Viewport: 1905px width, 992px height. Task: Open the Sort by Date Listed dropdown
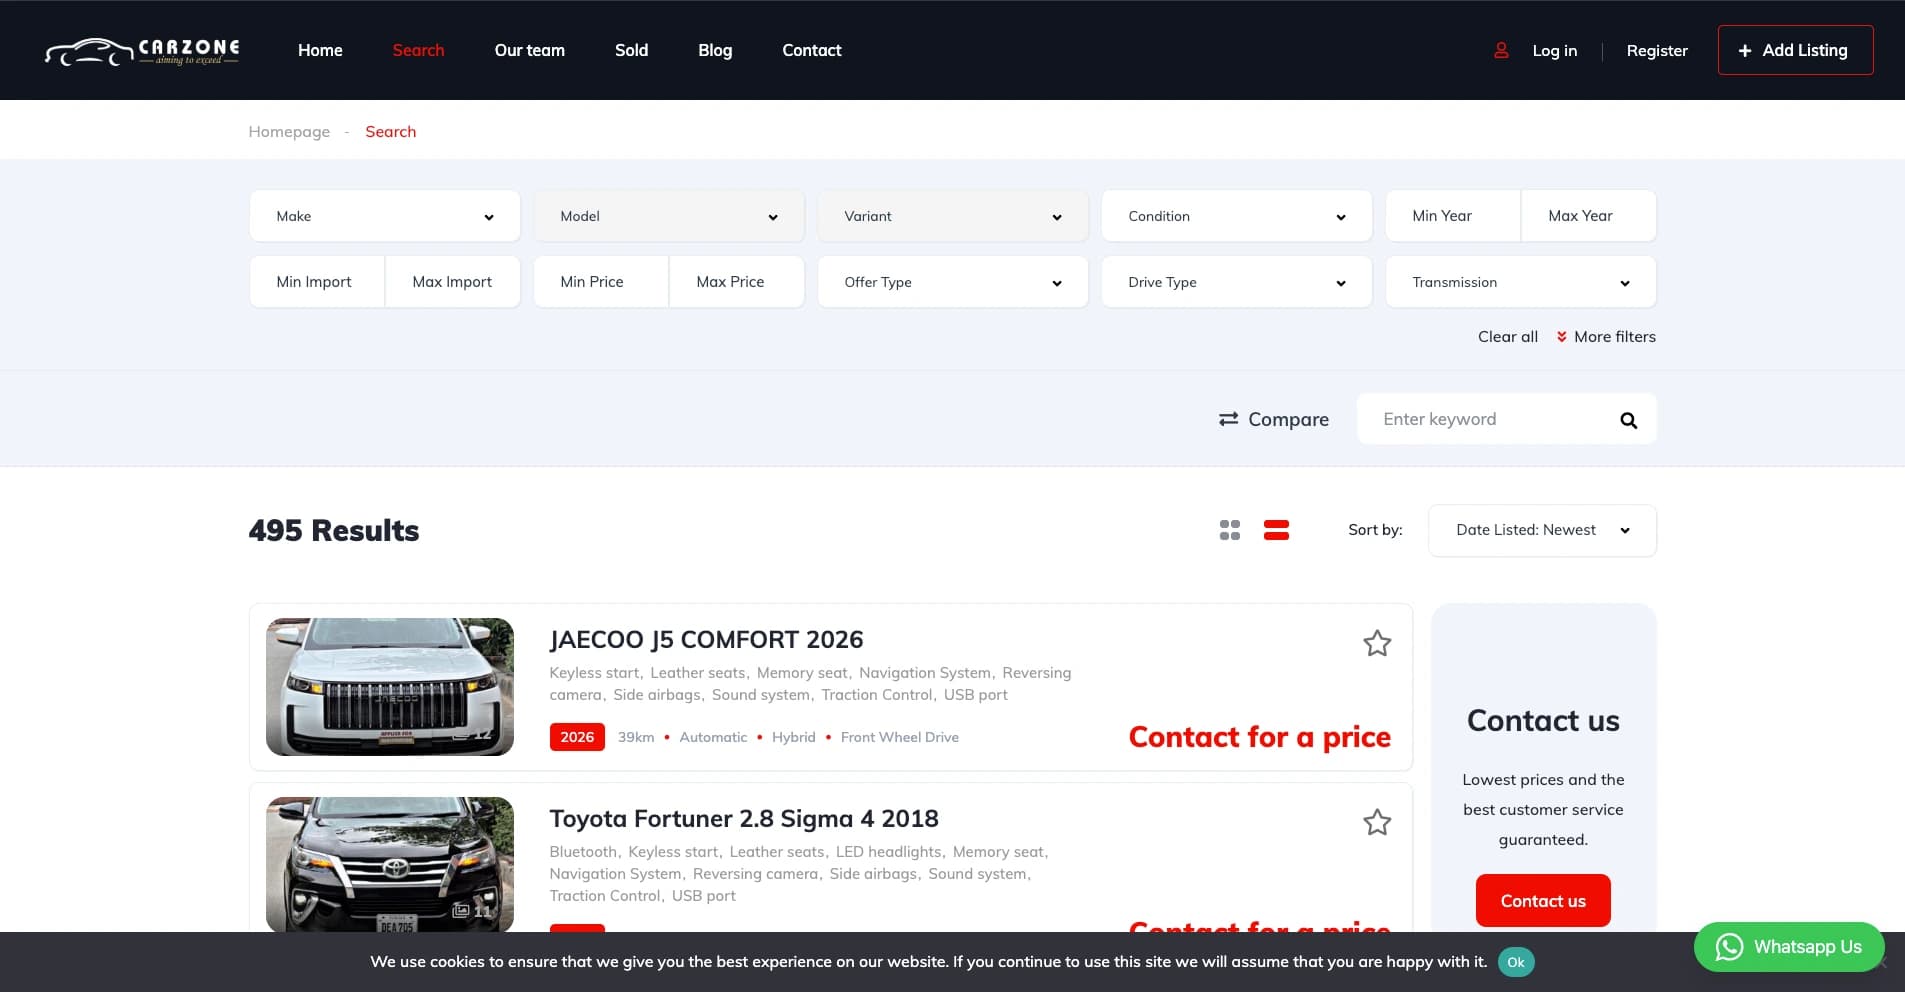(1542, 530)
